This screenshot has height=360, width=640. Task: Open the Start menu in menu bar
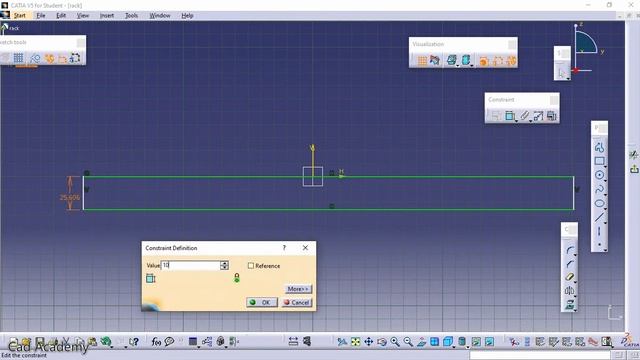pos(19,16)
